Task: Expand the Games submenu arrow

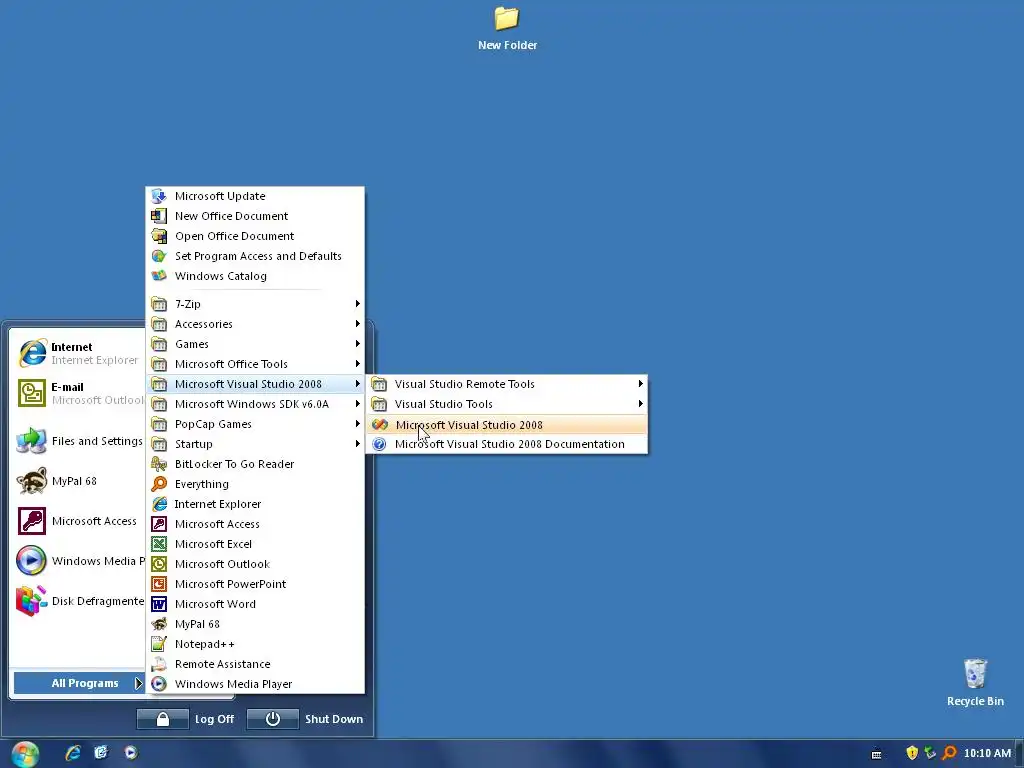Action: pos(357,344)
